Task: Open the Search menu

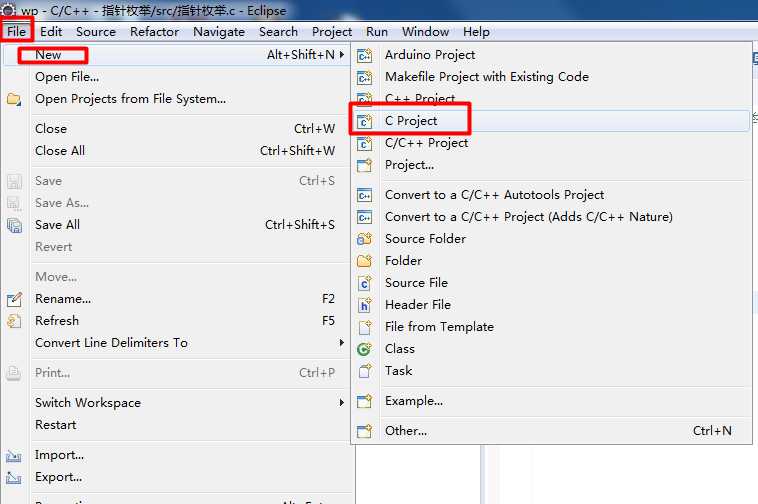Action: click(x=278, y=32)
